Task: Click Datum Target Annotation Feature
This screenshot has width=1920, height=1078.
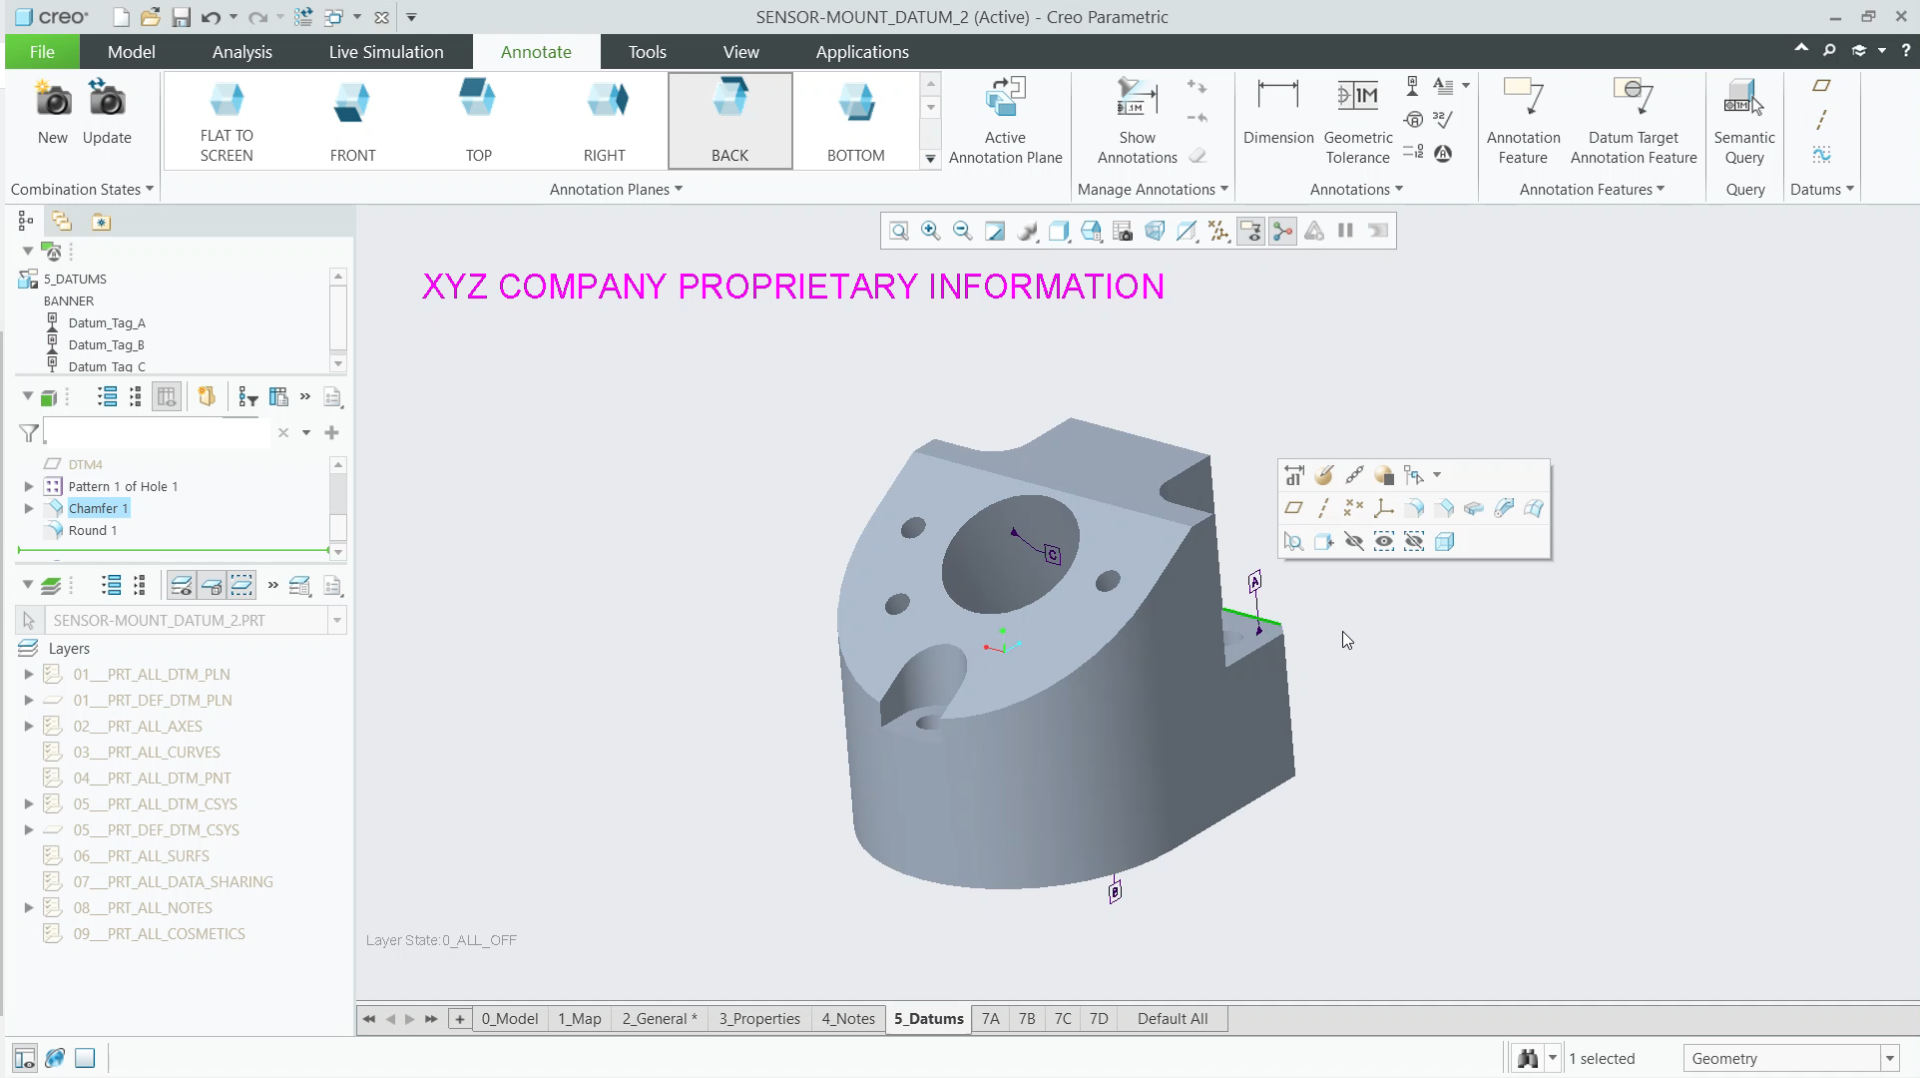Action: tap(1633, 120)
